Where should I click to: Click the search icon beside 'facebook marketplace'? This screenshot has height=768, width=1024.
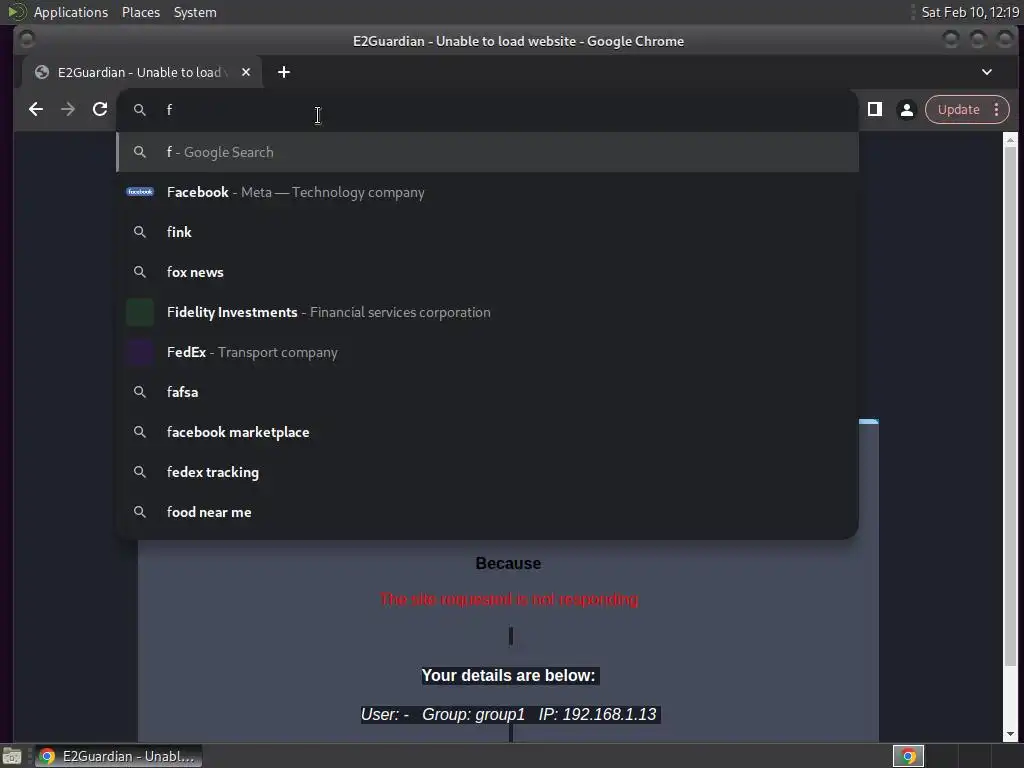pyautogui.click(x=140, y=432)
